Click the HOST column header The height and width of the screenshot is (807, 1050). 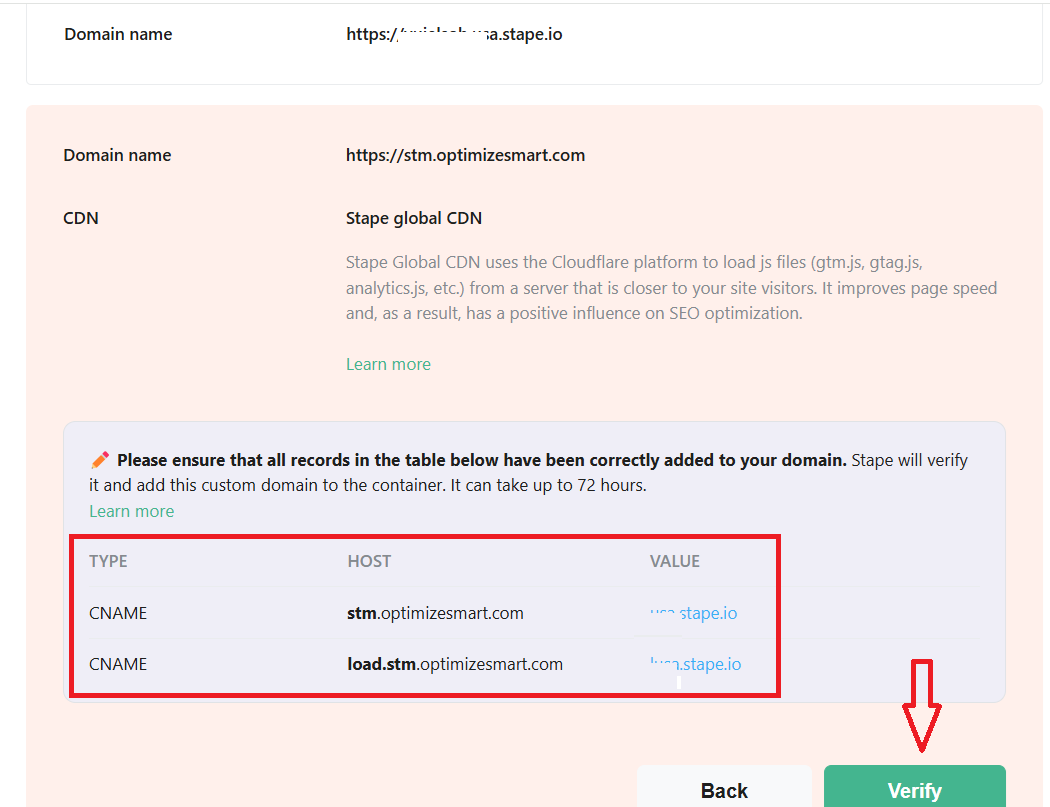click(369, 561)
